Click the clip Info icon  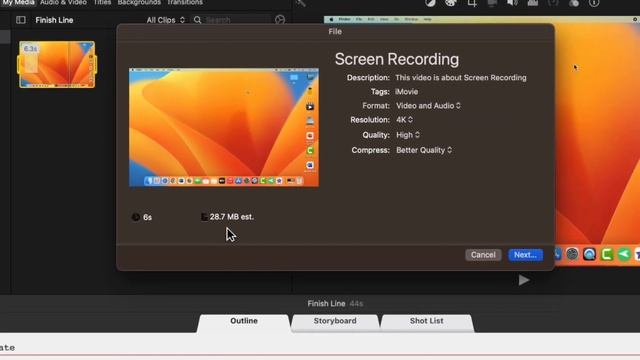(594, 3)
